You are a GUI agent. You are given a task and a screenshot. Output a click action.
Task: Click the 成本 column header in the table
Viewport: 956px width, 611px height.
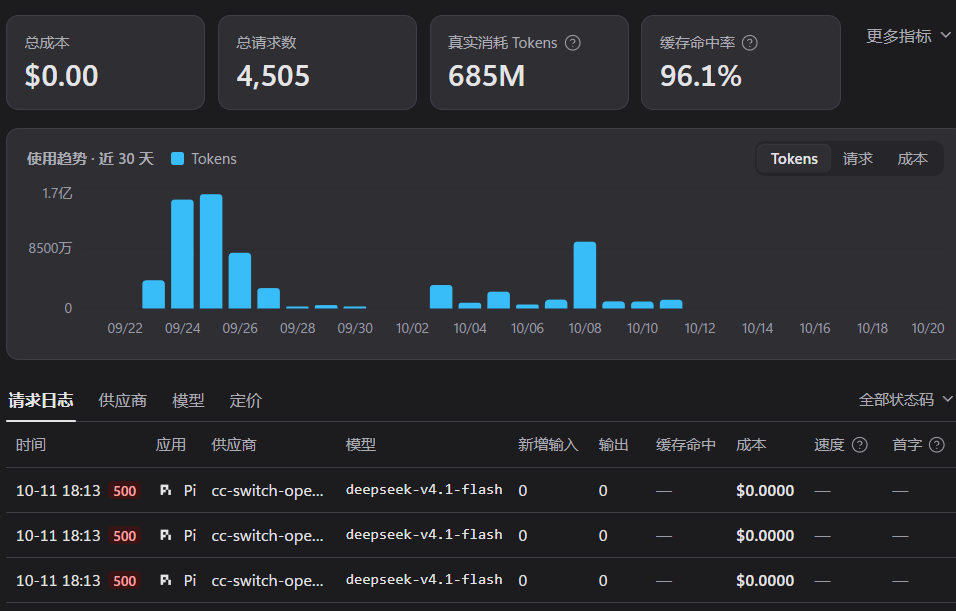click(x=751, y=445)
